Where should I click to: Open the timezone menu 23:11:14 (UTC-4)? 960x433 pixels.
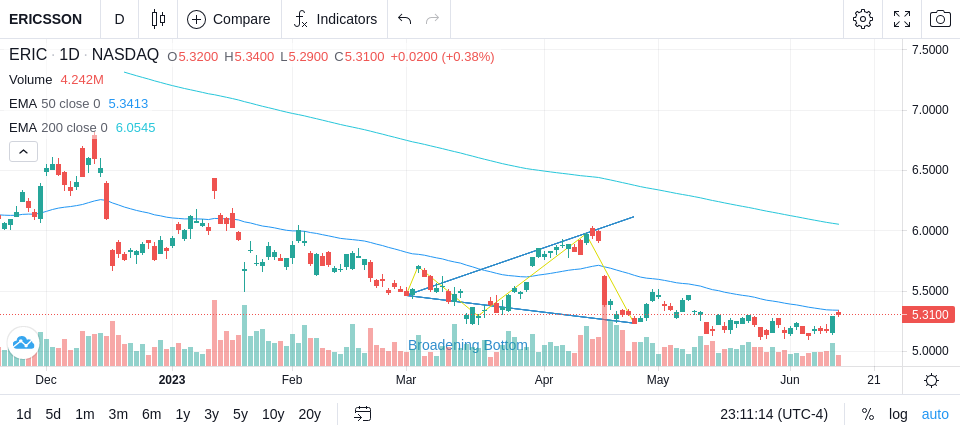click(774, 414)
